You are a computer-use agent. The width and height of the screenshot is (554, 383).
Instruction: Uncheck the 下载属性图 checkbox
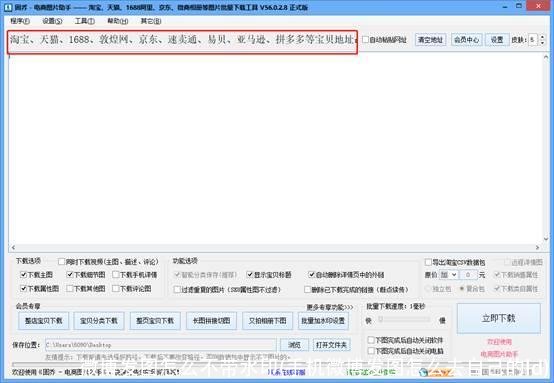click(x=24, y=289)
